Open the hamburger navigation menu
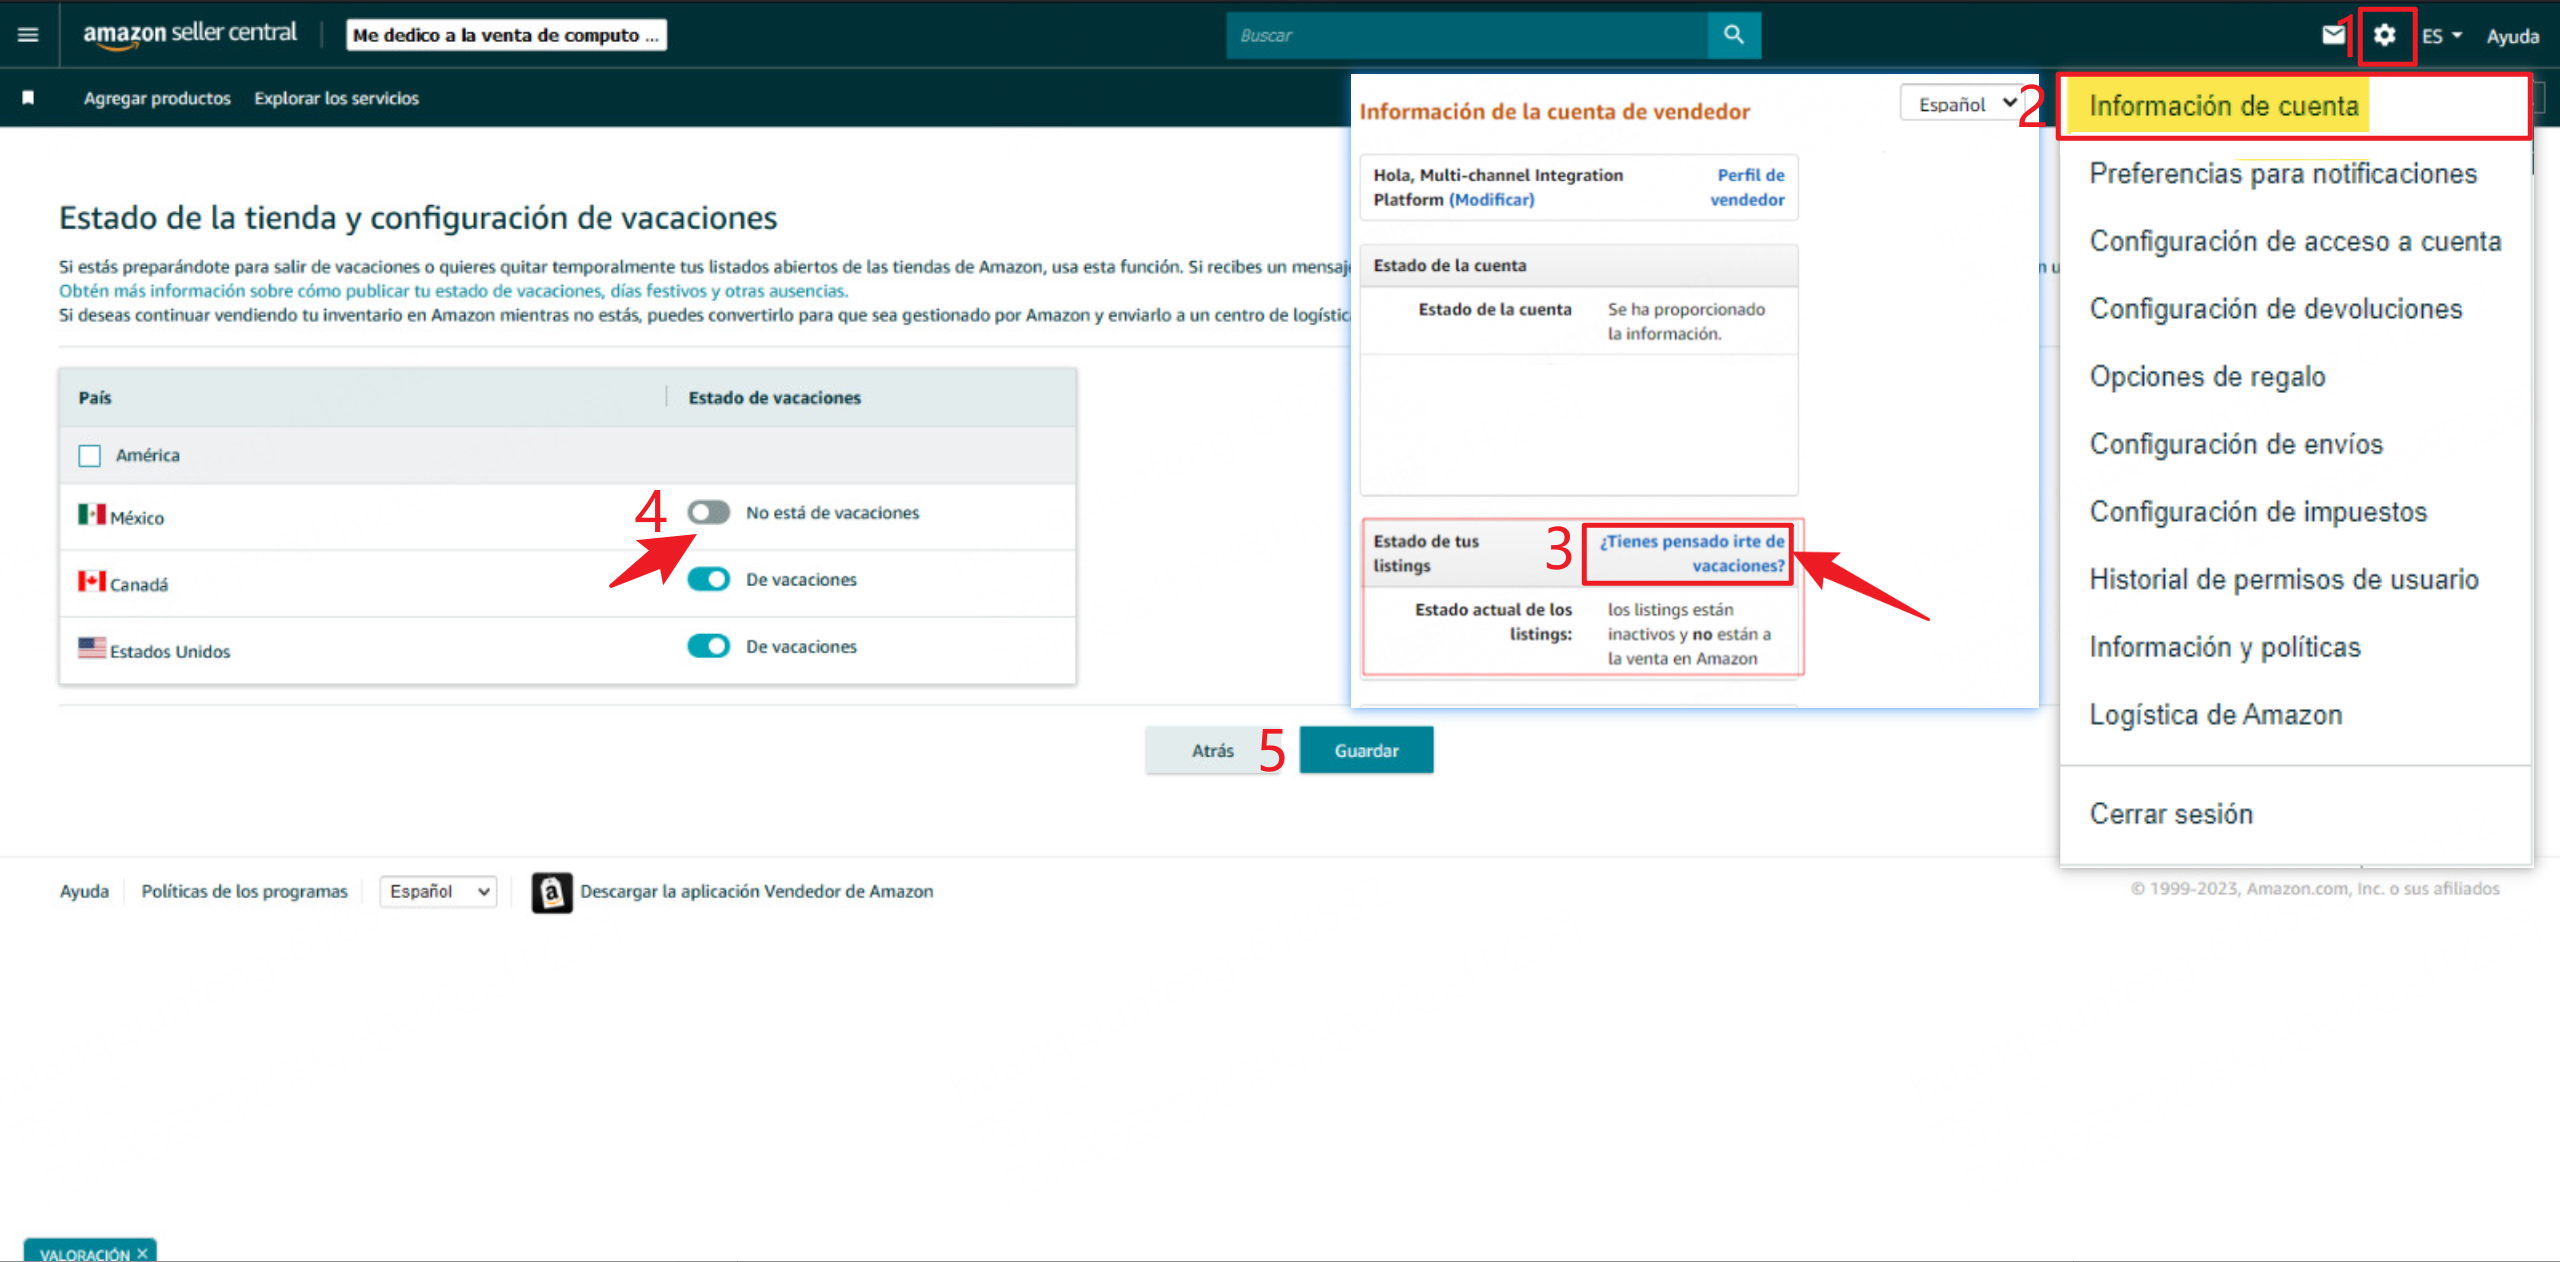Image resolution: width=2560 pixels, height=1262 pixels. click(x=28, y=35)
